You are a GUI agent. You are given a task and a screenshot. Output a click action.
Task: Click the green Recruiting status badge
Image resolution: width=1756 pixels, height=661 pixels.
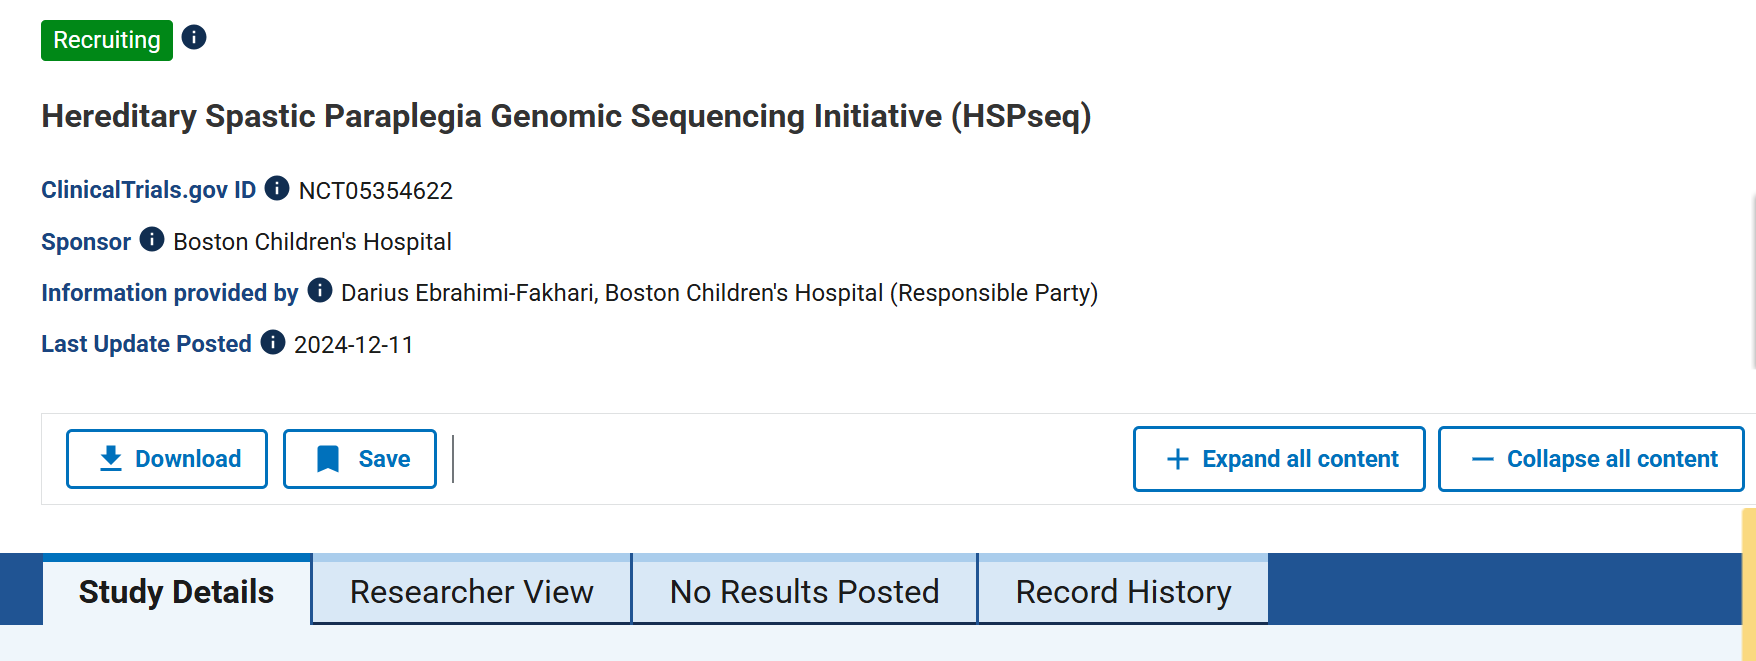pyautogui.click(x=107, y=40)
